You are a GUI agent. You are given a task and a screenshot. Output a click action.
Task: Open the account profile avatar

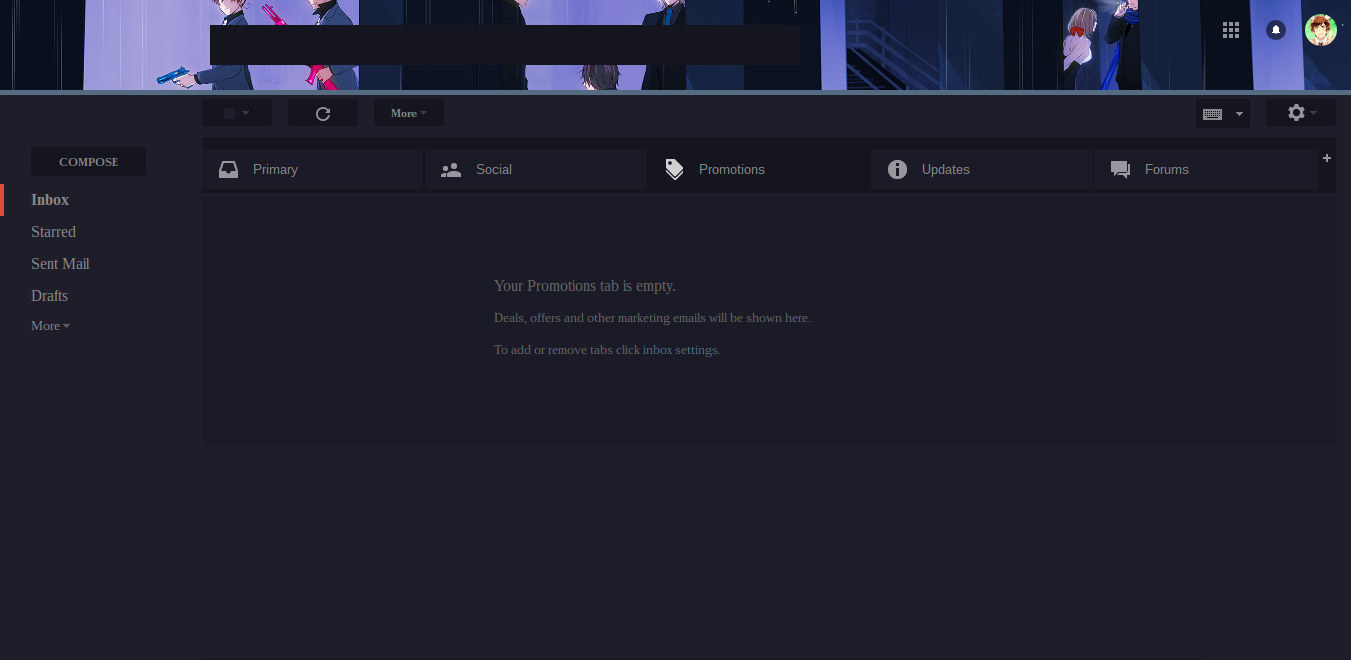(1321, 30)
